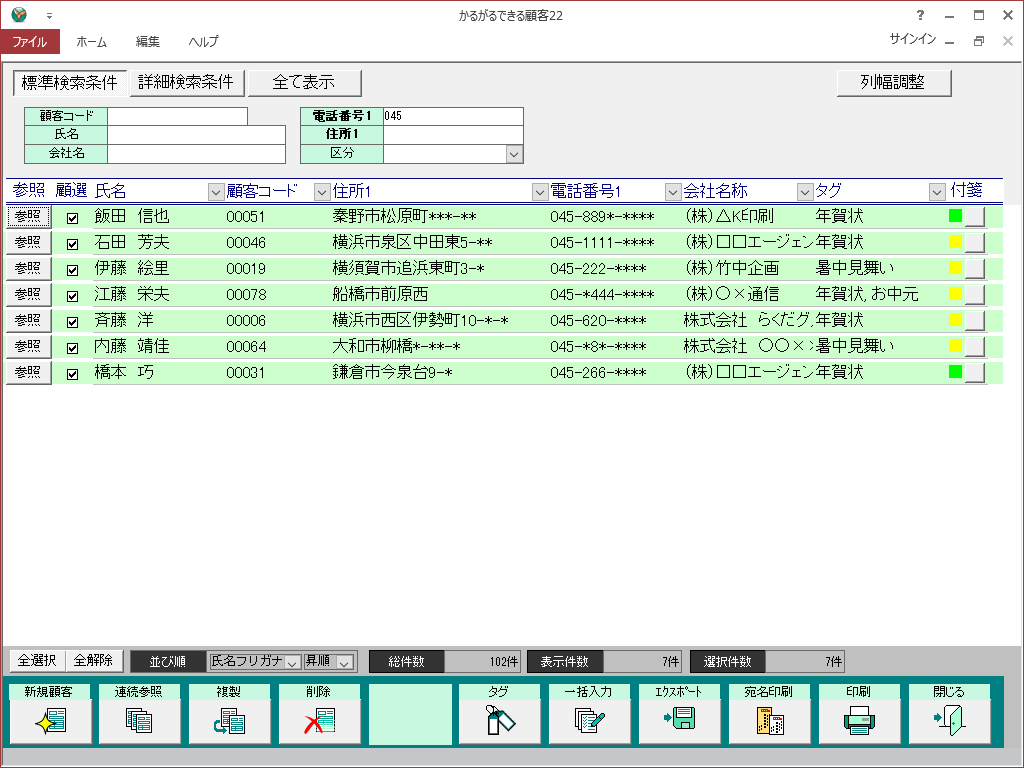1024x768 pixels.
Task: Open the 宛名印刷 address printing icon
Action: pyautogui.click(x=770, y=721)
